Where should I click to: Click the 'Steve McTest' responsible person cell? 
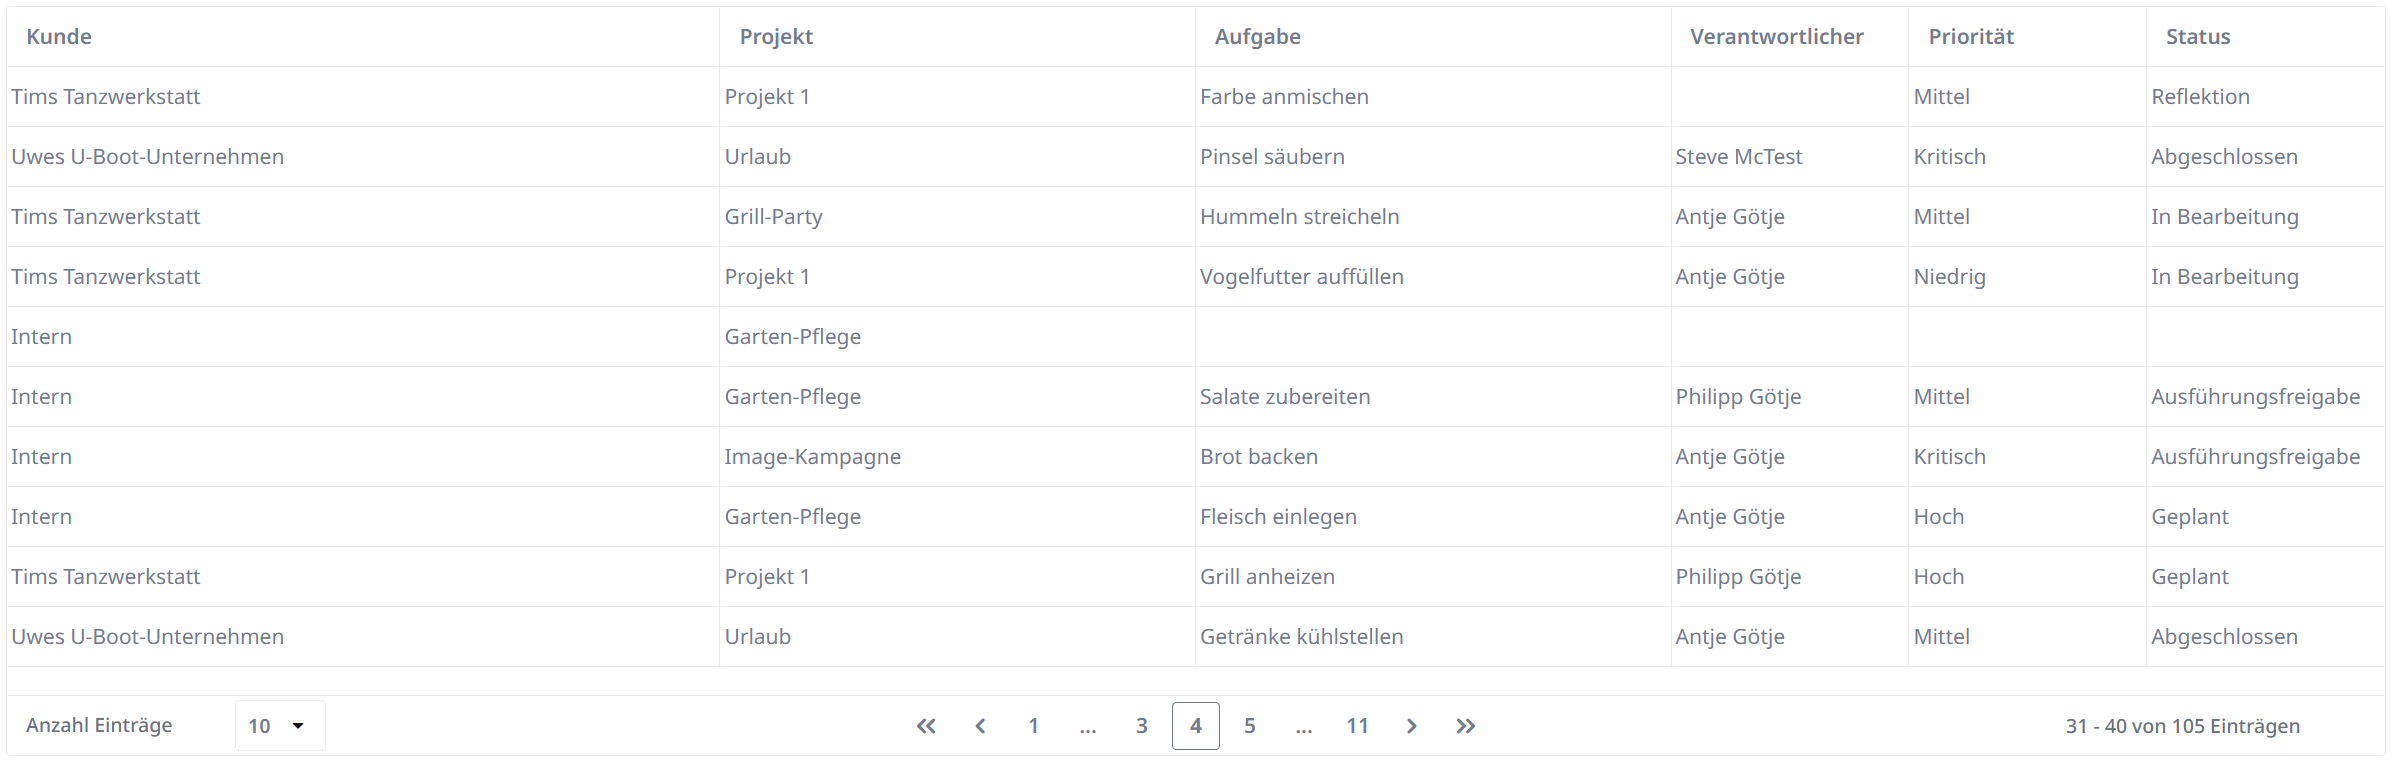coord(1738,156)
